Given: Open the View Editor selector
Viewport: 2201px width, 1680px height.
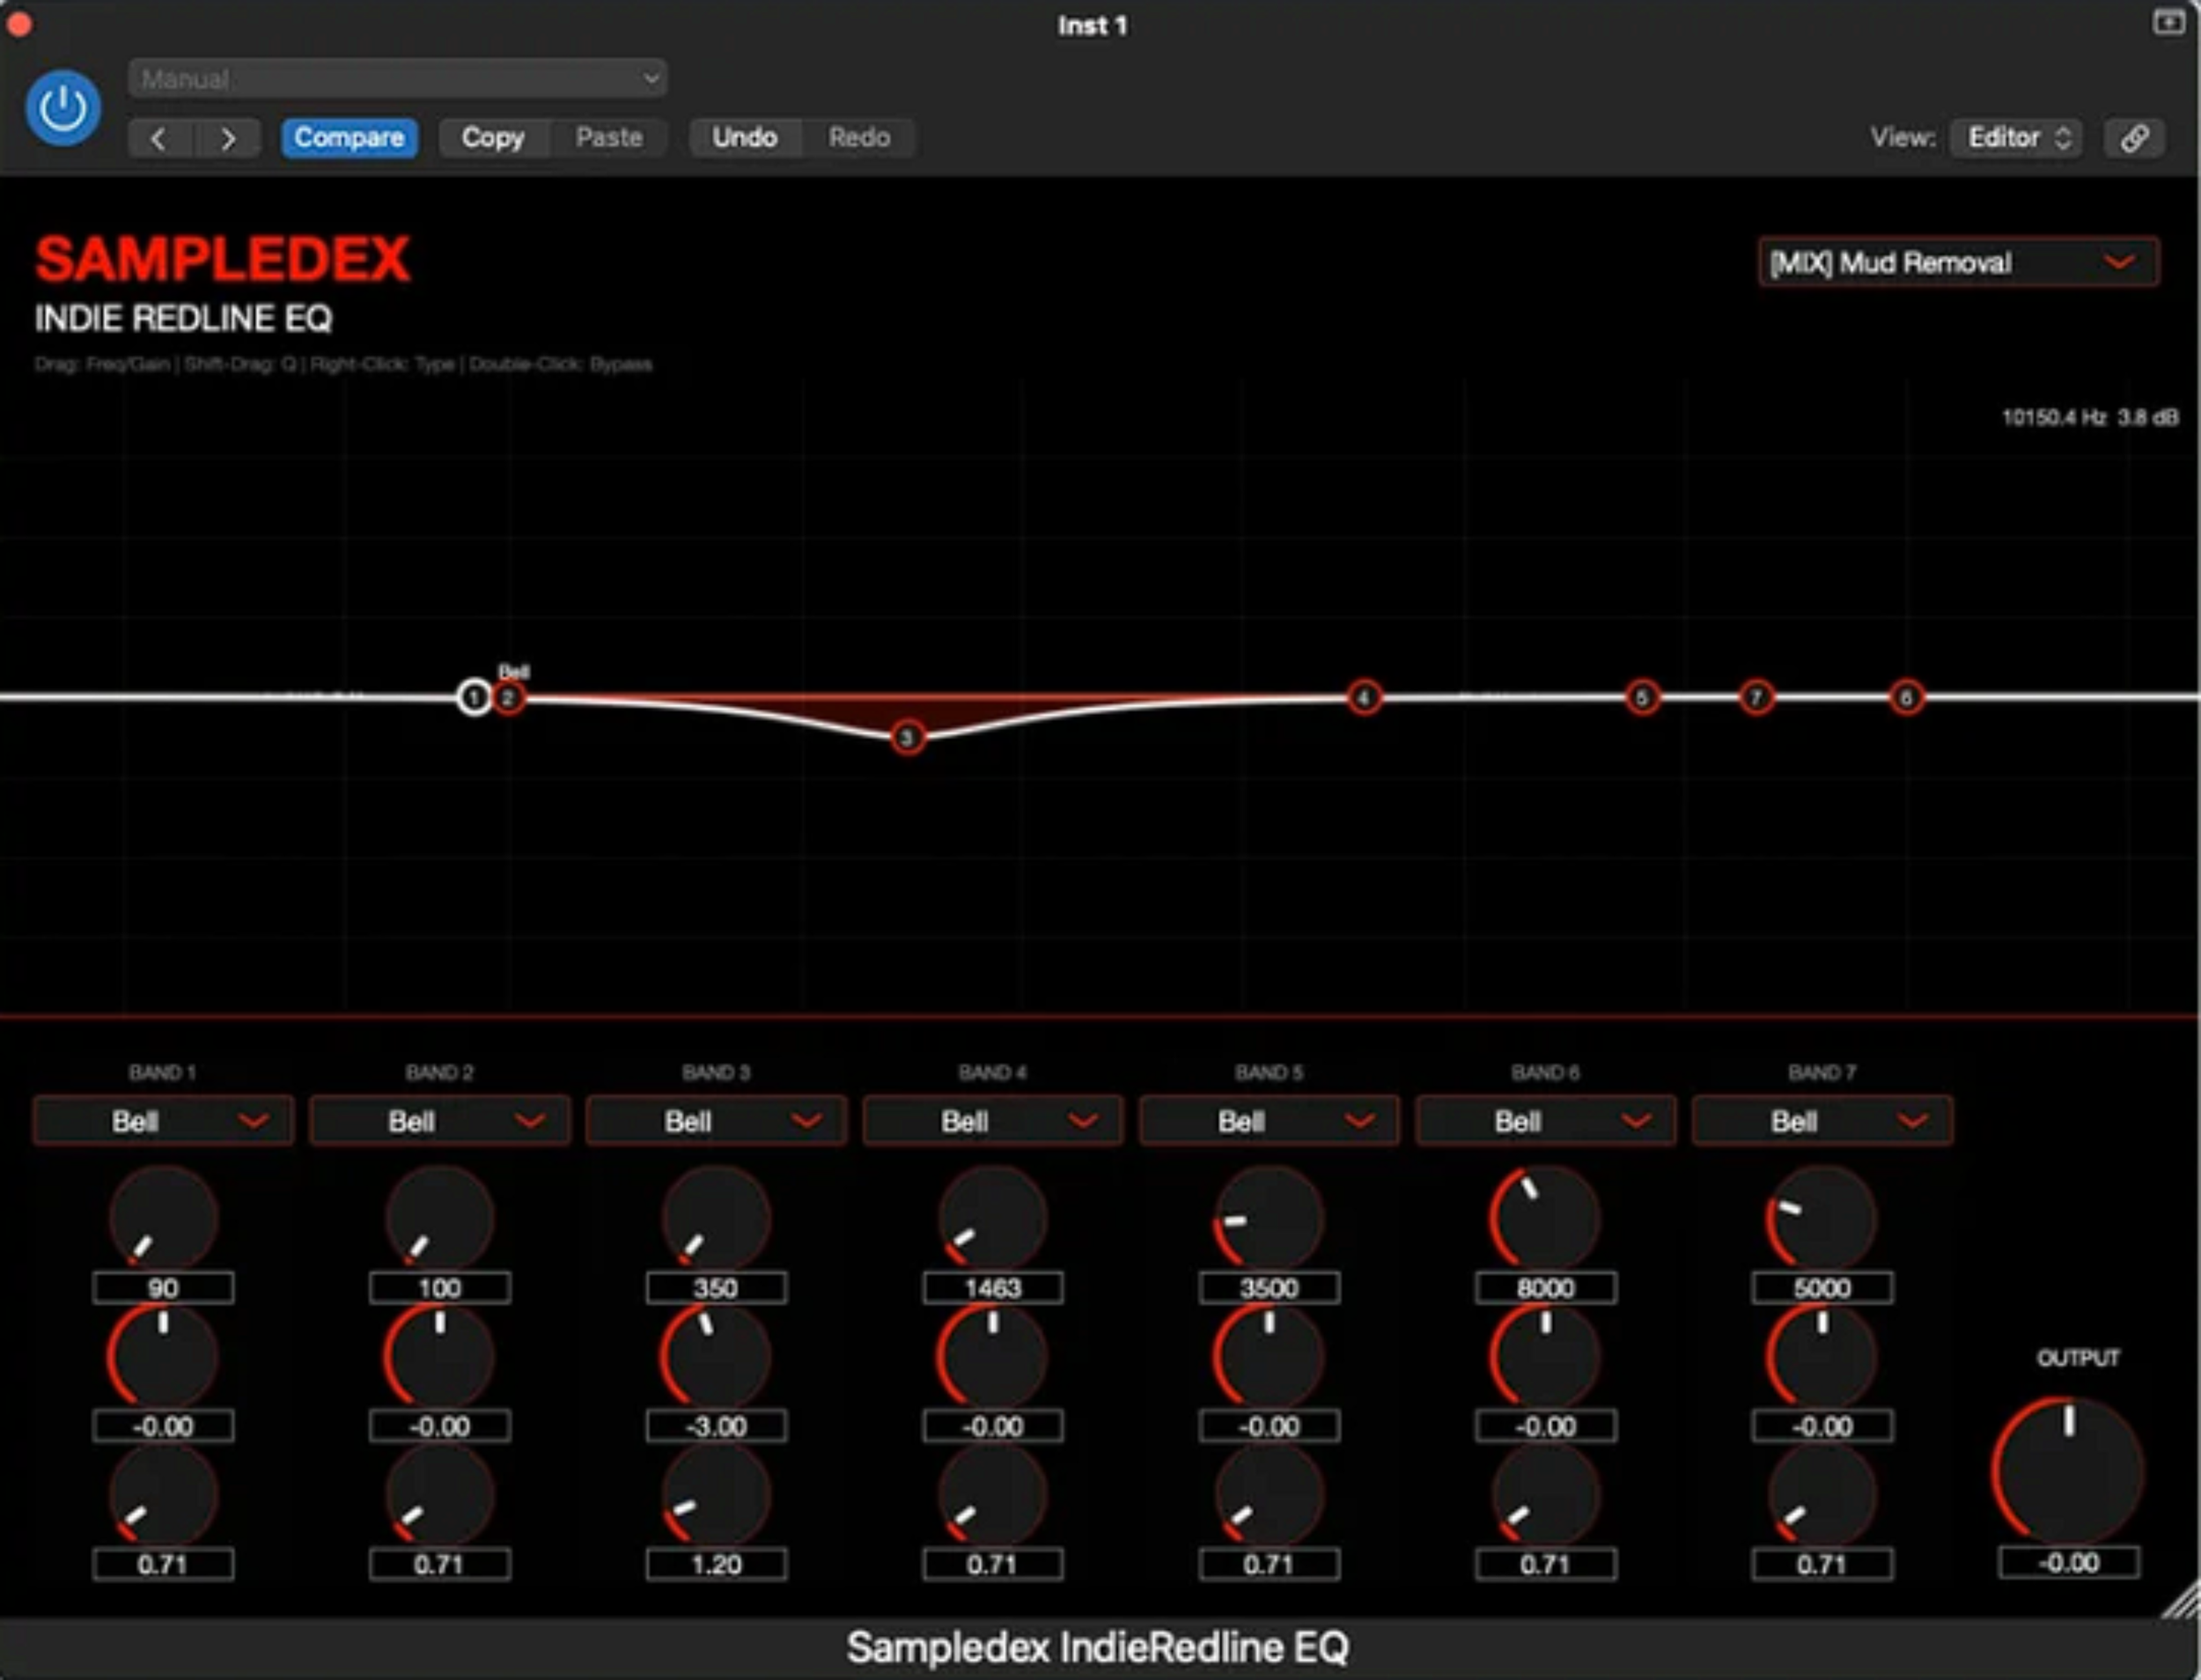Looking at the screenshot, I should [x=2014, y=138].
